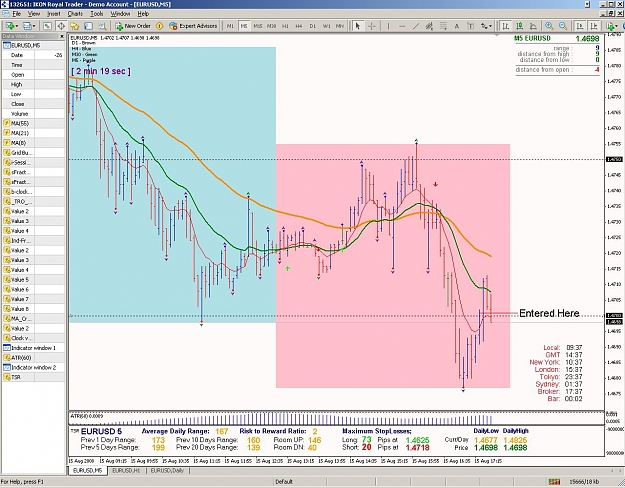Switch to the EURUSD,Daily chart tab
Viewport: 625px width, 488px height.
167,471
